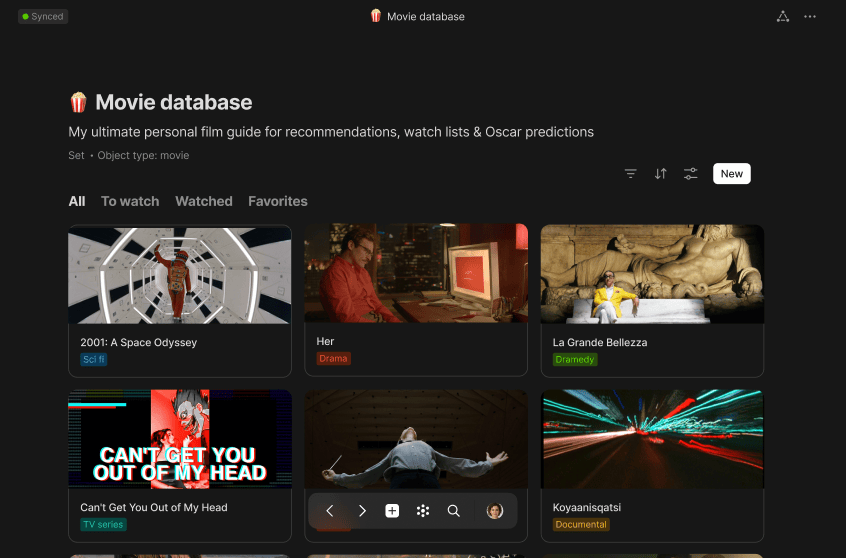
Task: Click Can't Get You Out of My Head title
Action: tap(154, 508)
